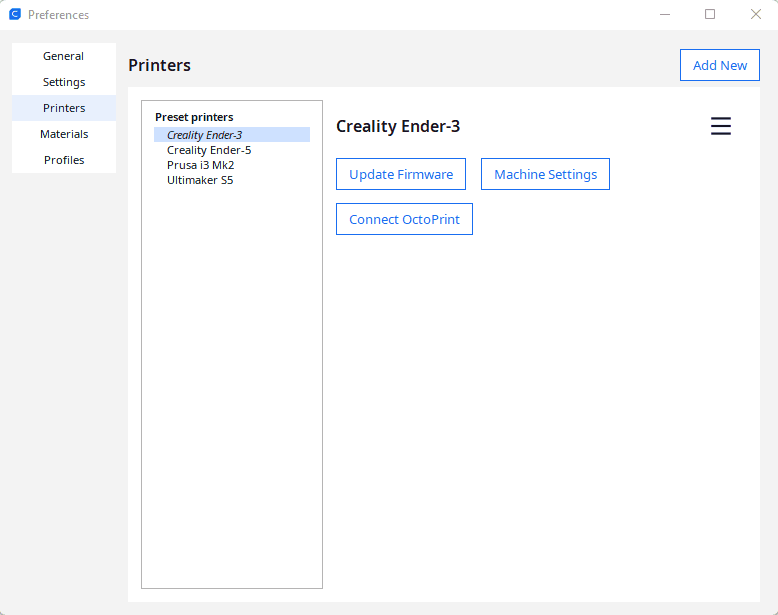The height and width of the screenshot is (615, 778).
Task: Close the Preferences window
Action: click(x=755, y=14)
